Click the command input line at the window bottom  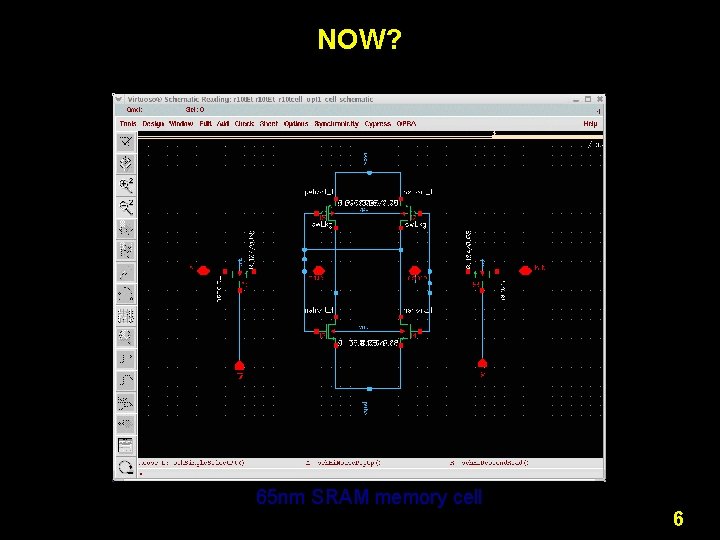tap(370, 473)
